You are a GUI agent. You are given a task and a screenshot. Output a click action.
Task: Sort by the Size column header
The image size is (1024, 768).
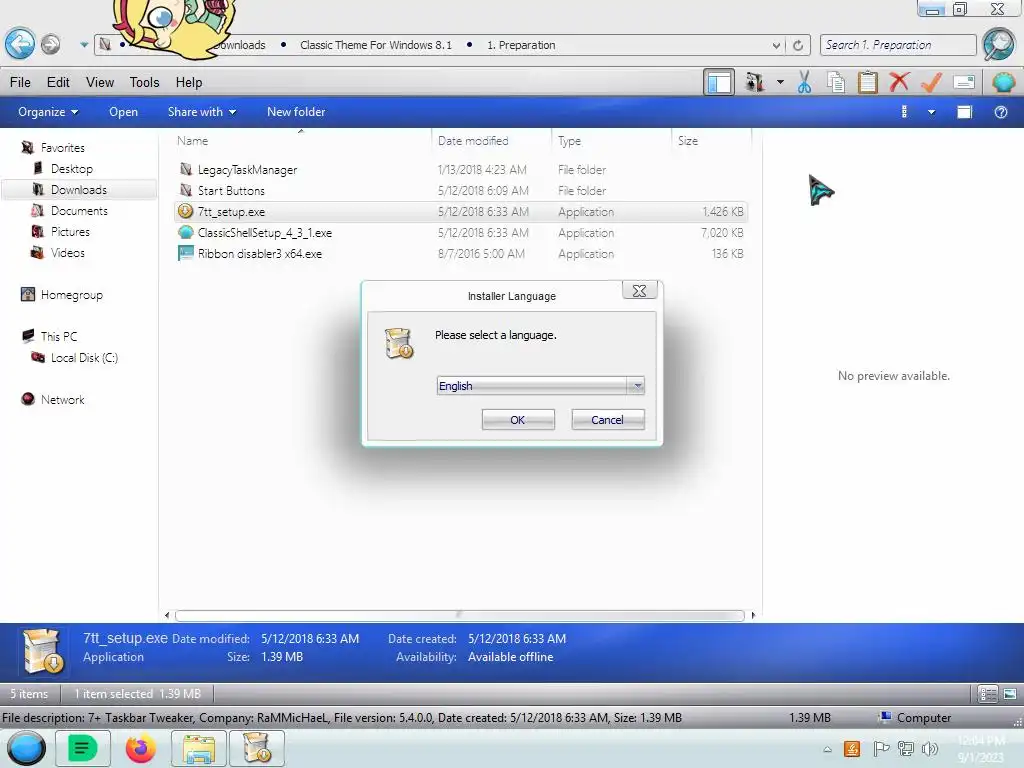pos(711,140)
